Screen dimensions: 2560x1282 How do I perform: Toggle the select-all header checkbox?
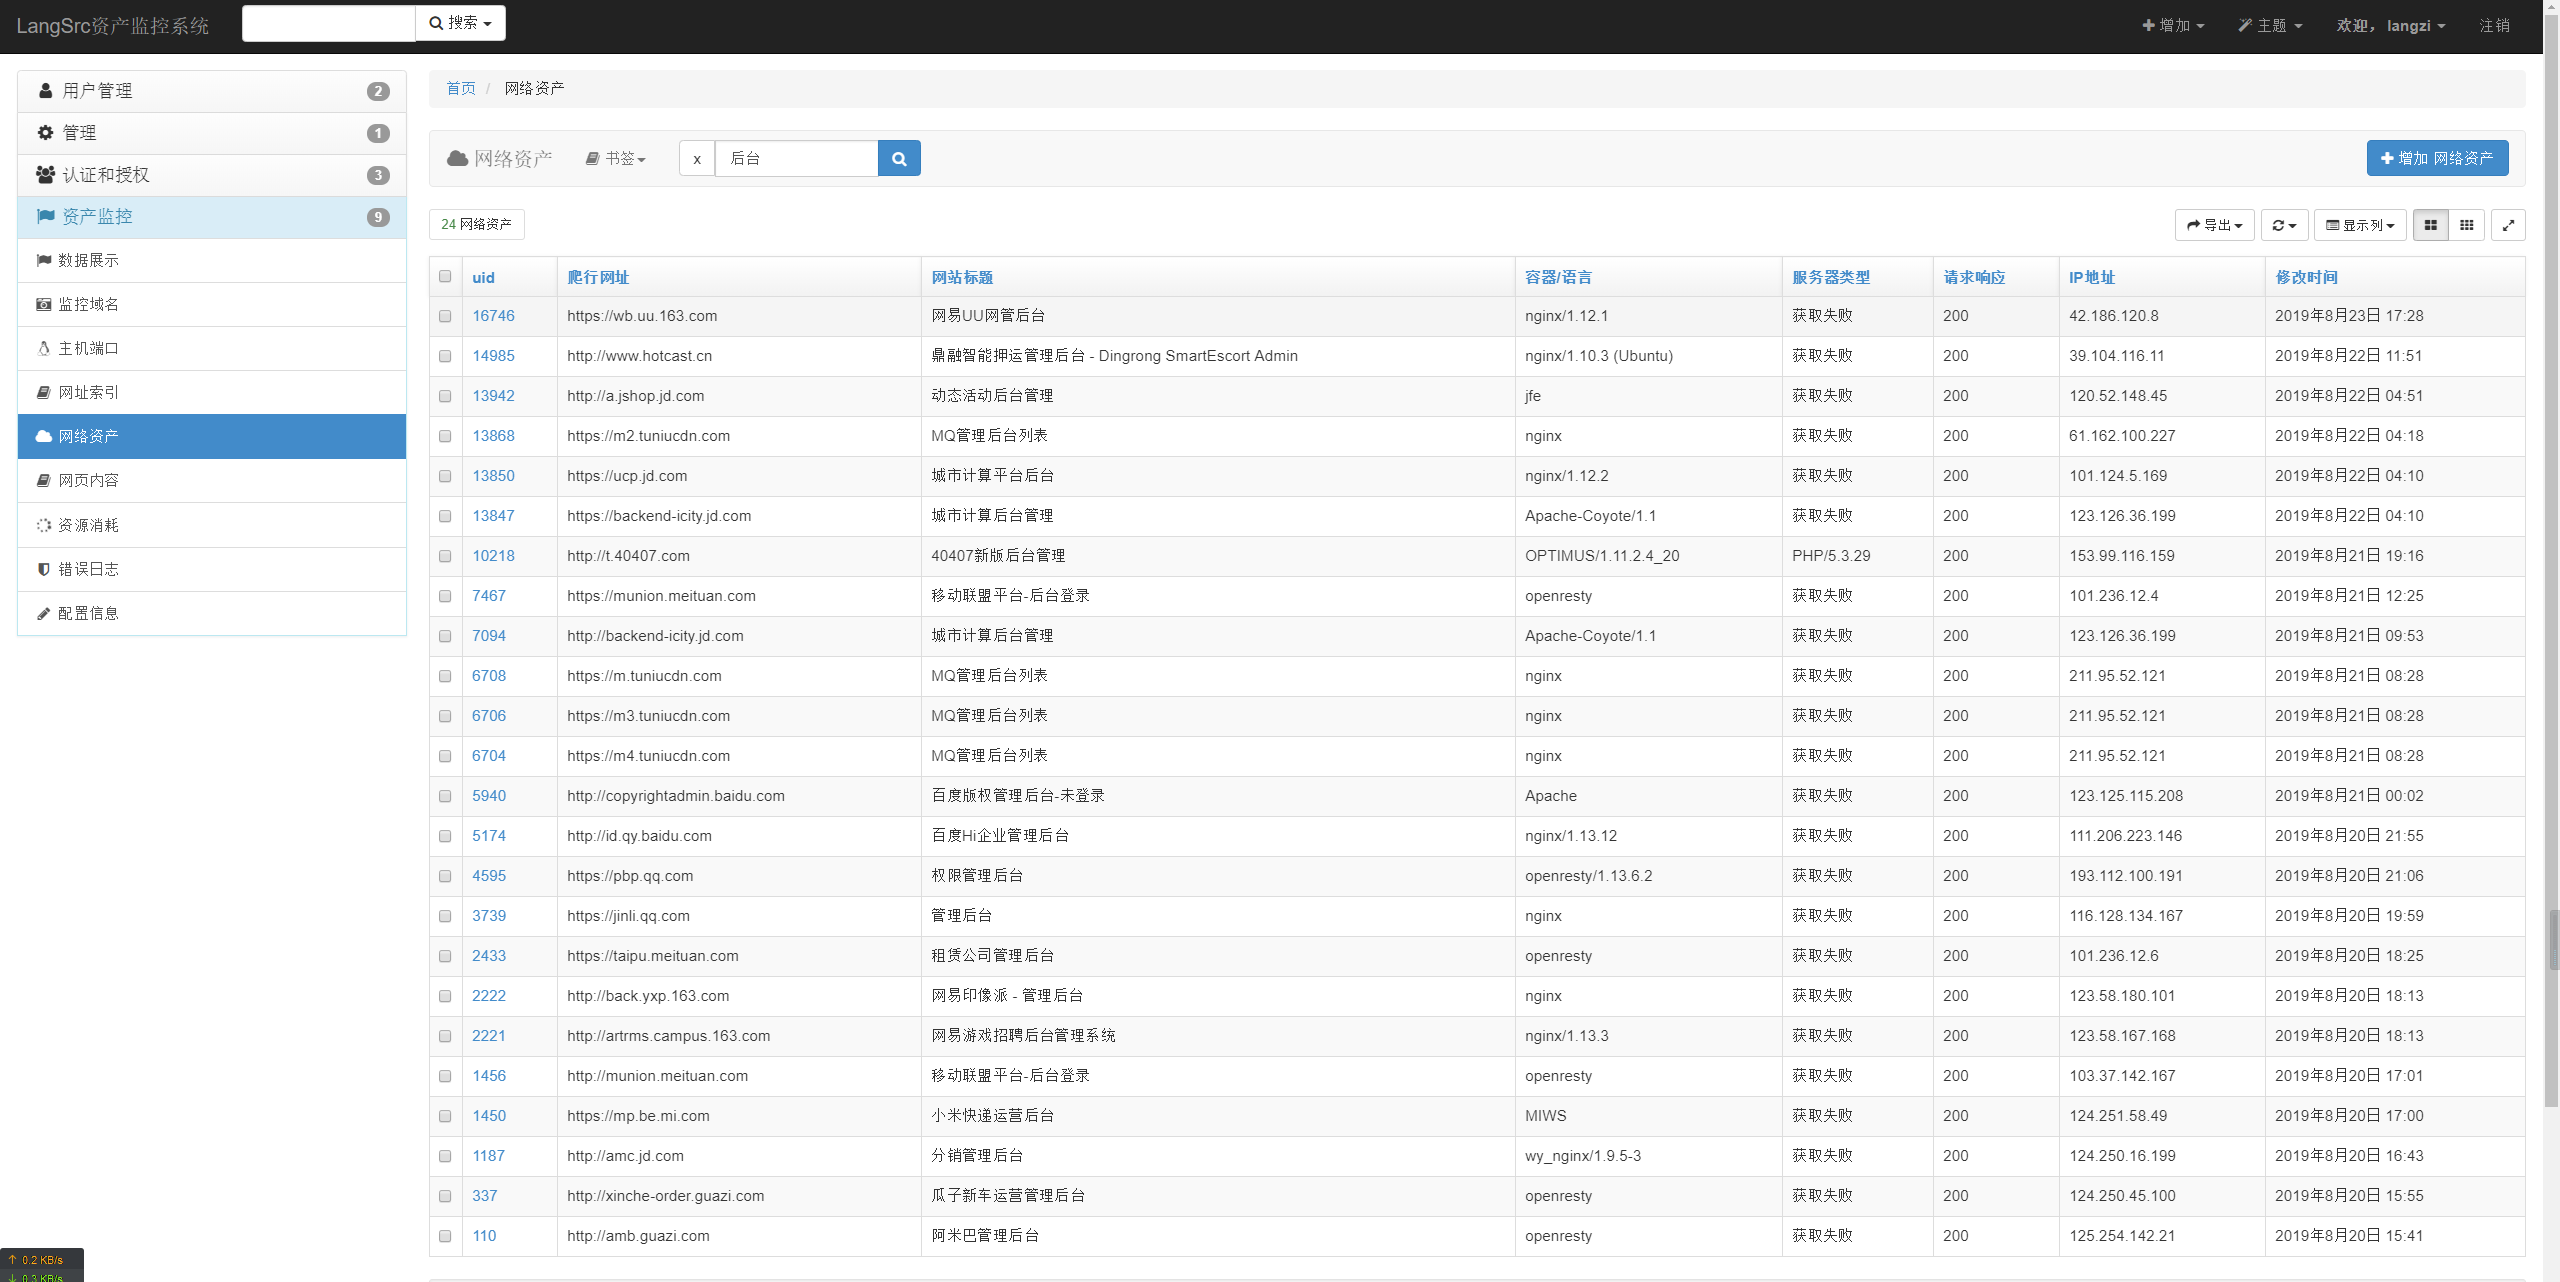(445, 277)
